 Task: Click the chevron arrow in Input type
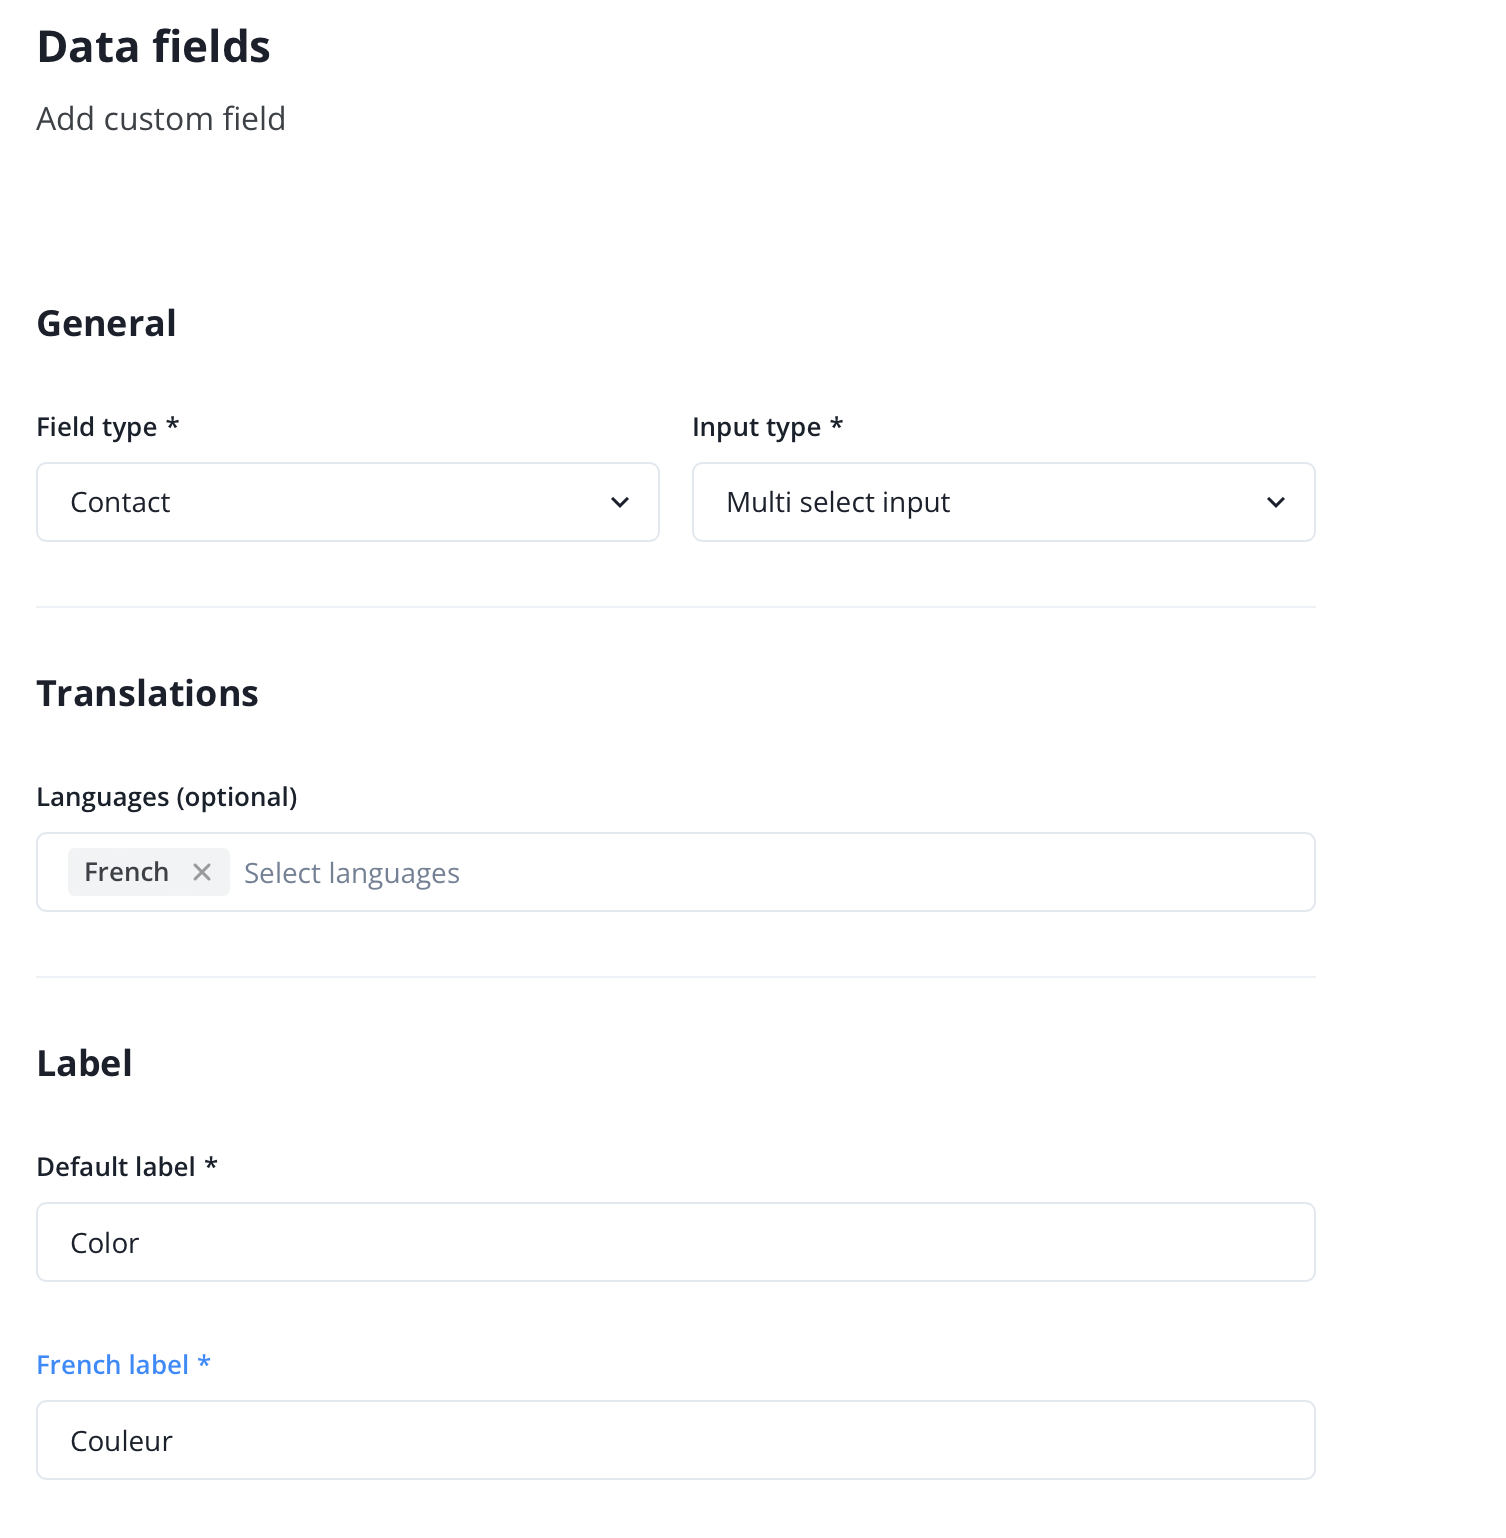coord(1276,502)
